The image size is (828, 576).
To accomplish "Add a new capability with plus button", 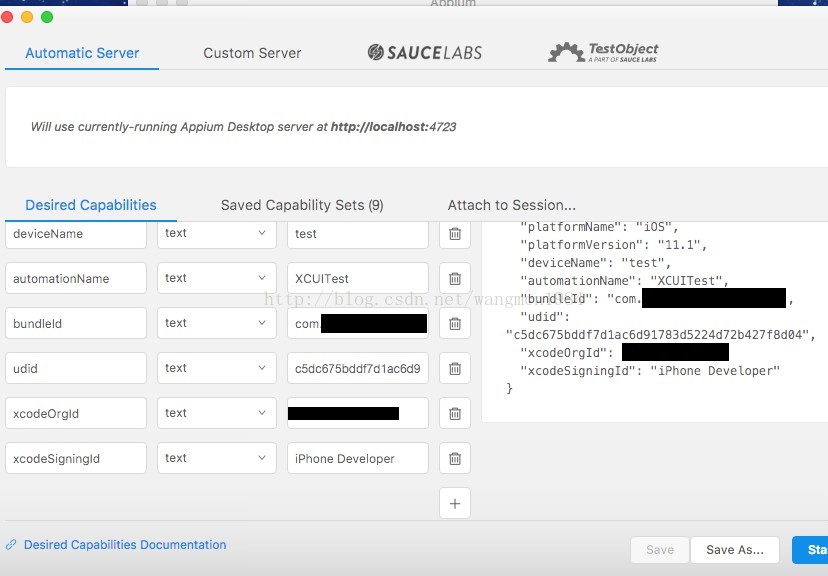I will tap(455, 503).
